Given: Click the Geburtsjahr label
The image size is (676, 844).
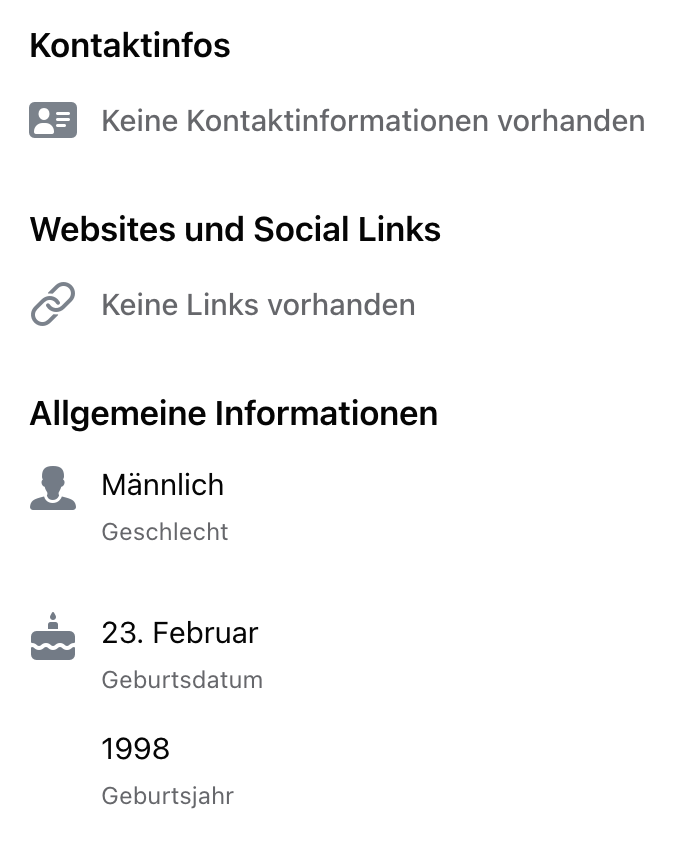Looking at the screenshot, I should 167,796.
